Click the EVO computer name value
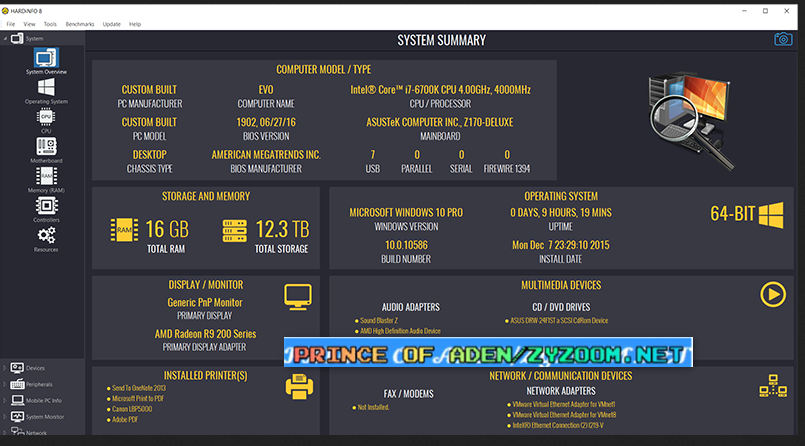 click(266, 90)
